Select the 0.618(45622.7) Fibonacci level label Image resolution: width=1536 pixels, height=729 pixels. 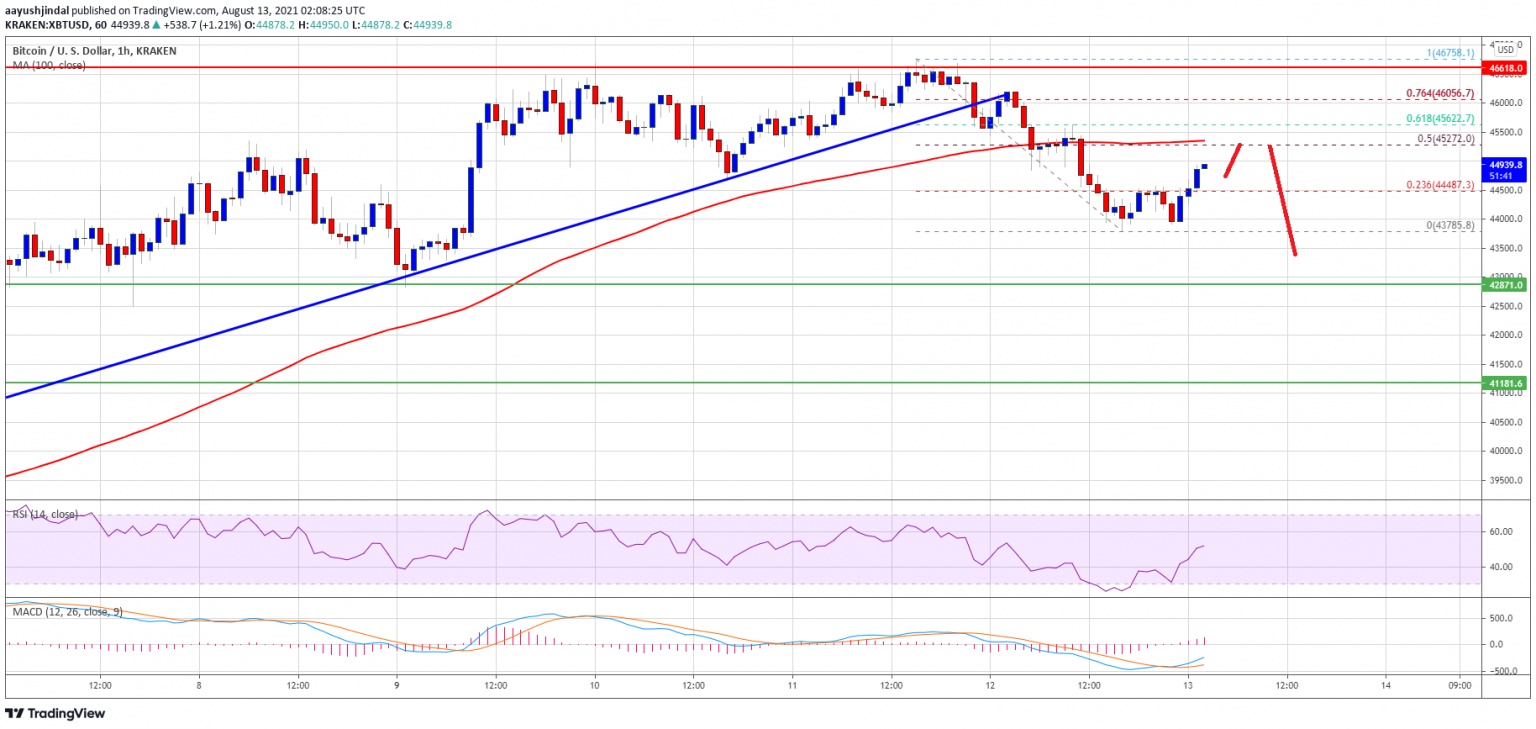[x=1440, y=118]
